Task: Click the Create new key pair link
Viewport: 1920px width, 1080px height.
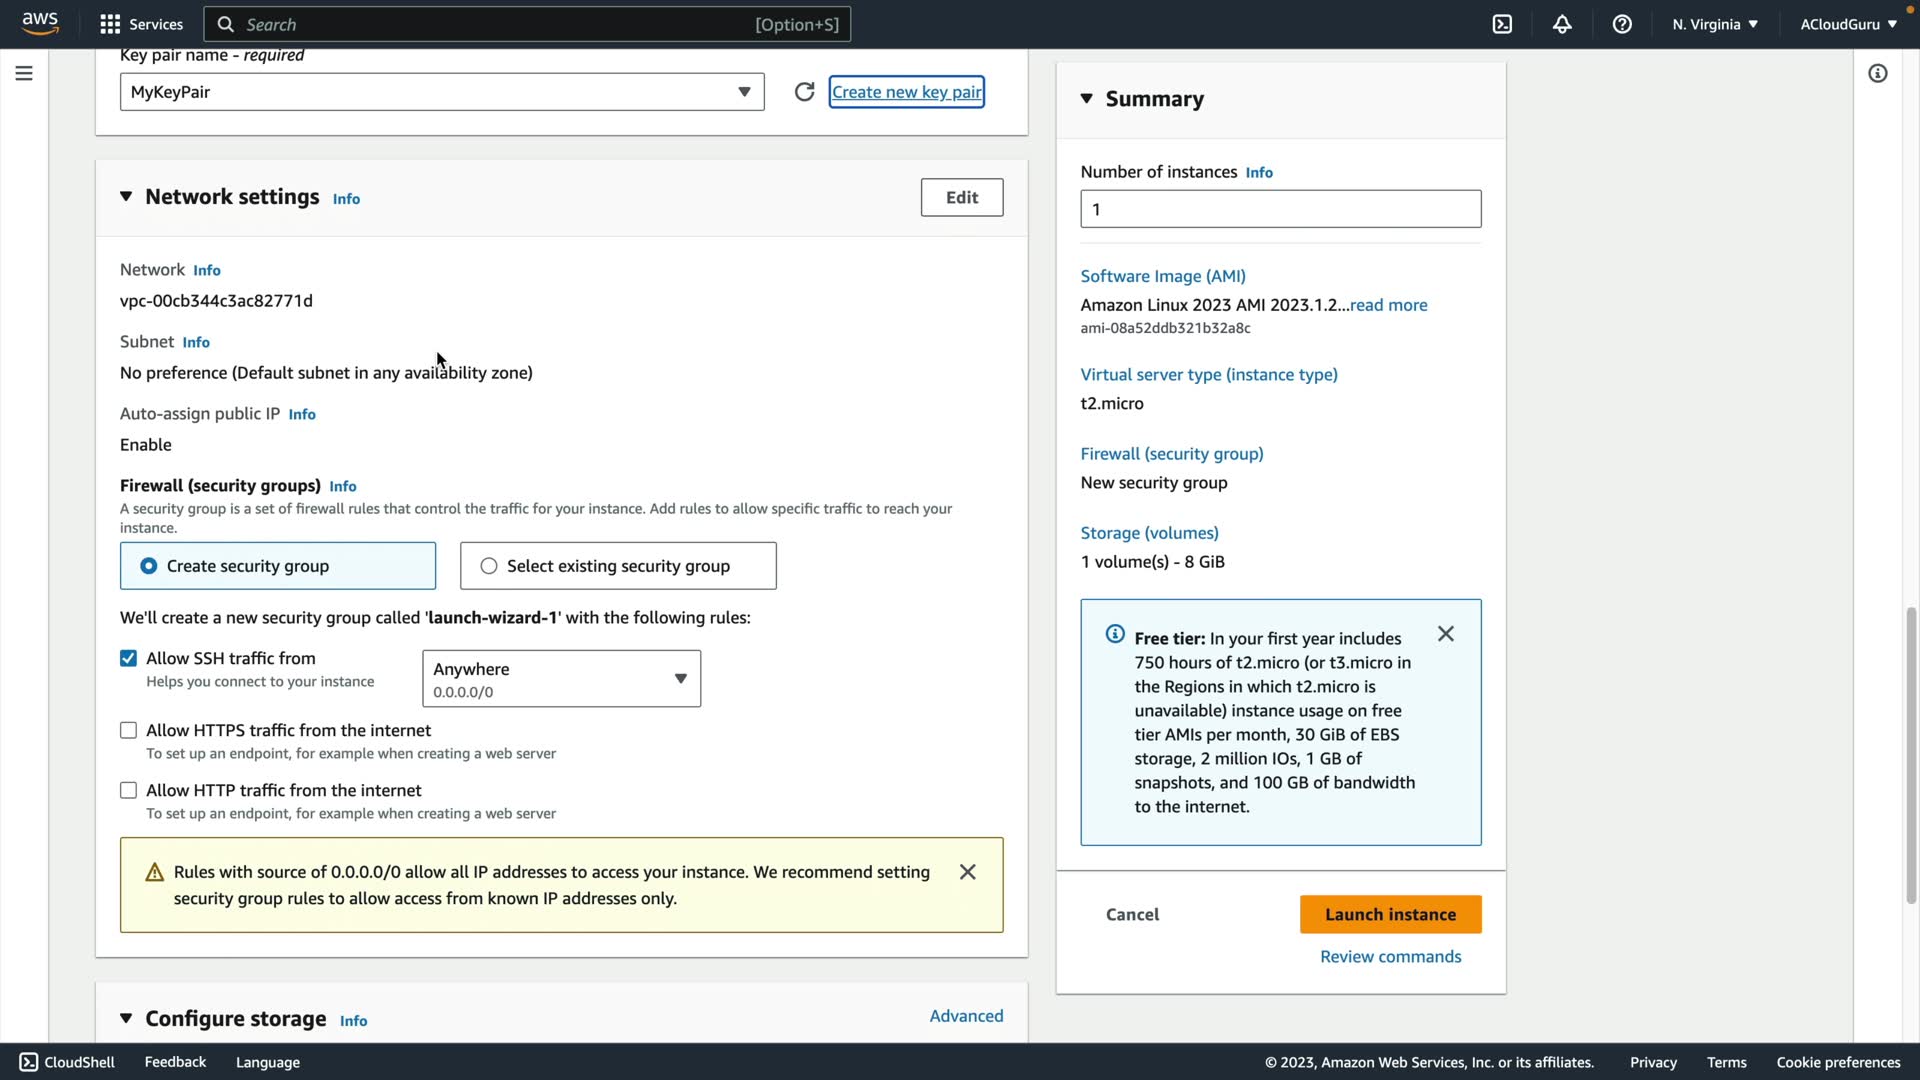Action: (906, 92)
